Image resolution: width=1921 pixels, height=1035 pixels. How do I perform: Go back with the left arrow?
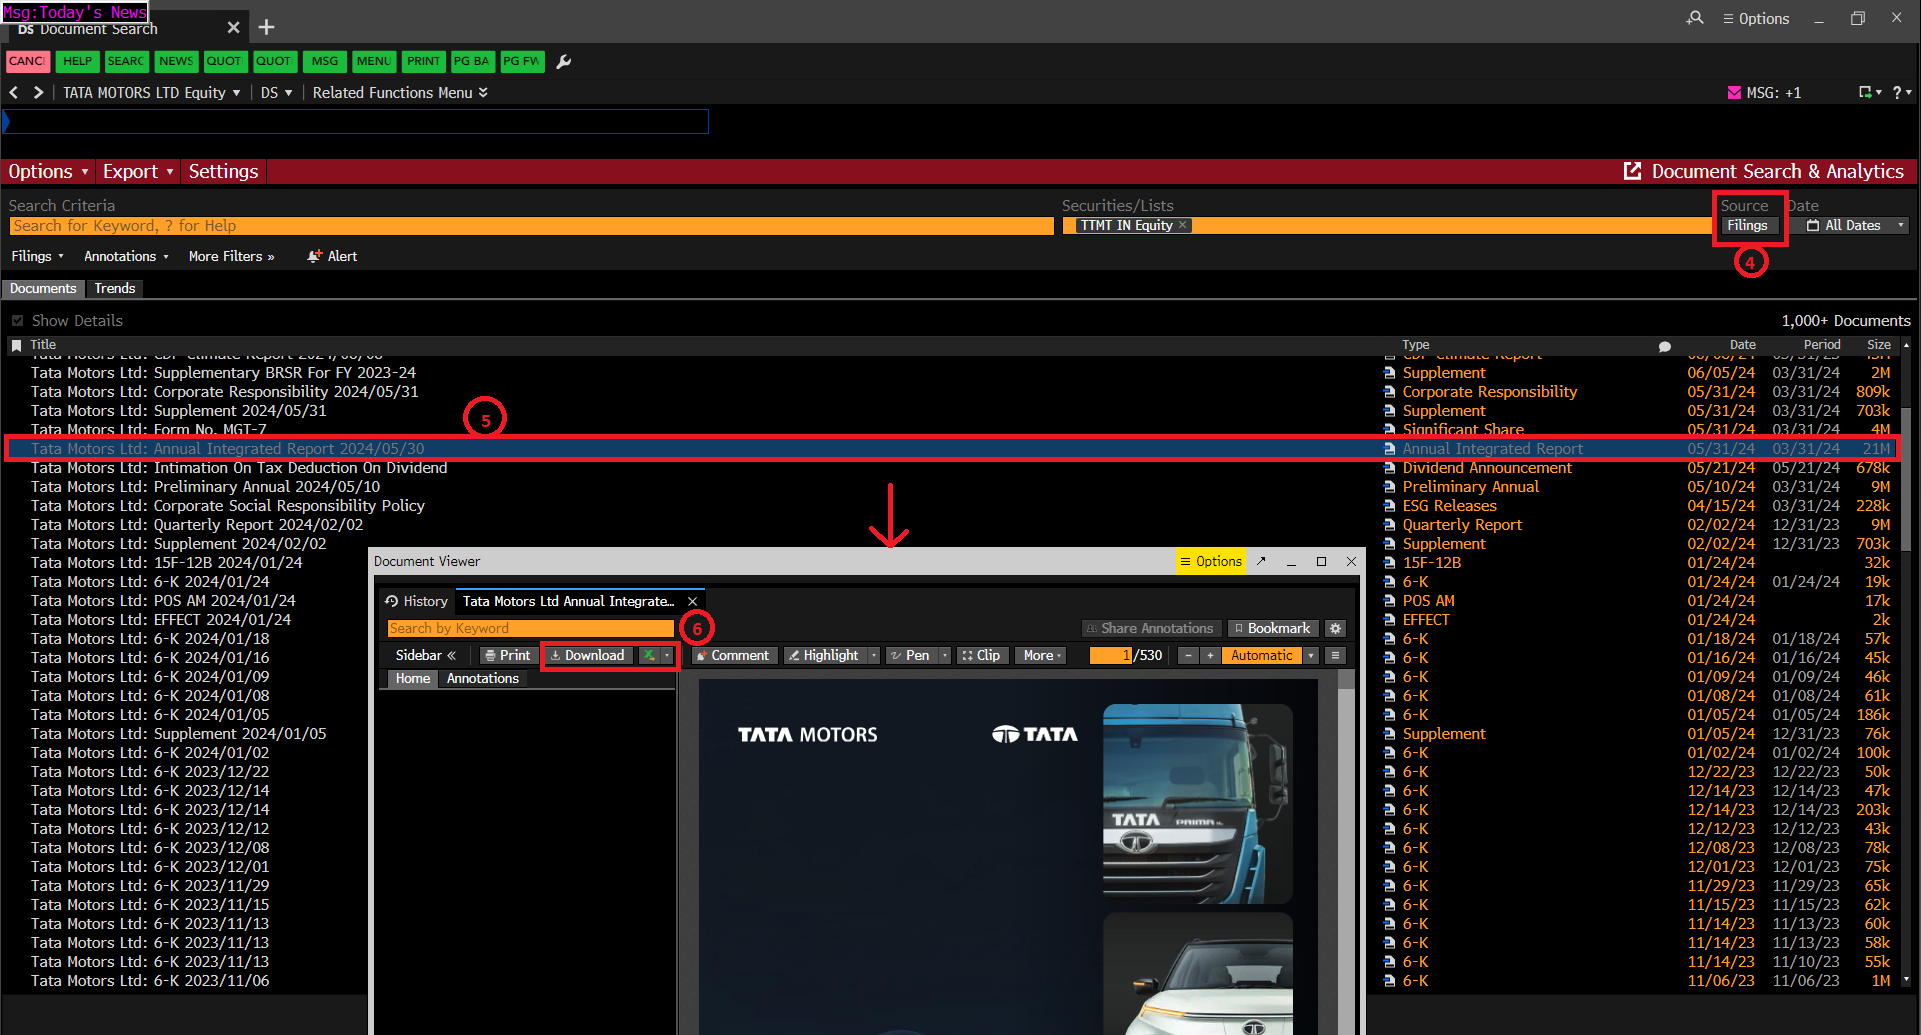click(x=14, y=92)
